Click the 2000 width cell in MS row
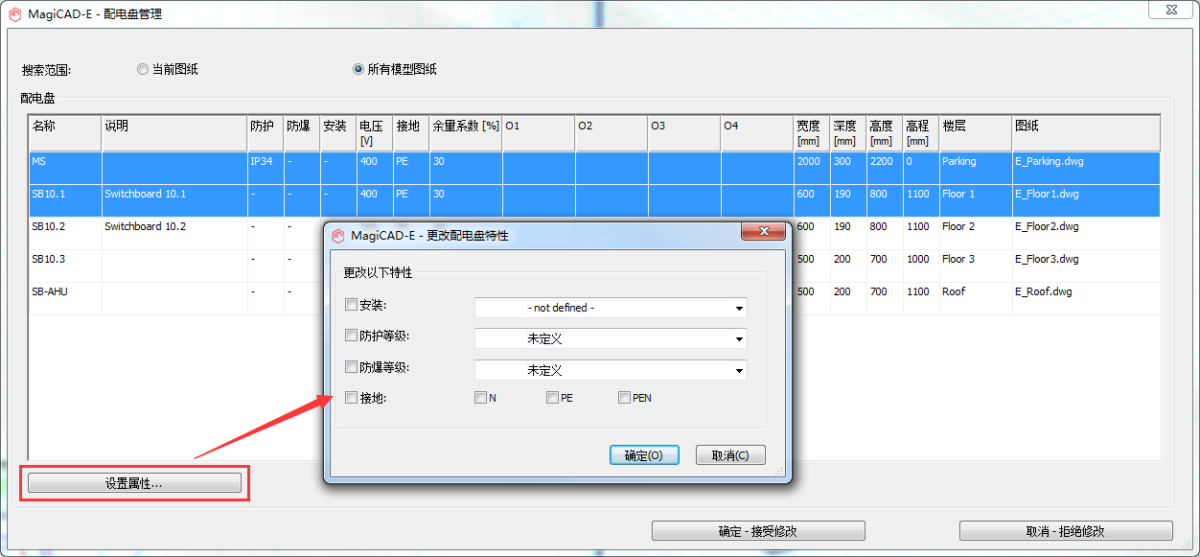Image resolution: width=1200 pixels, height=557 pixels. [812, 168]
